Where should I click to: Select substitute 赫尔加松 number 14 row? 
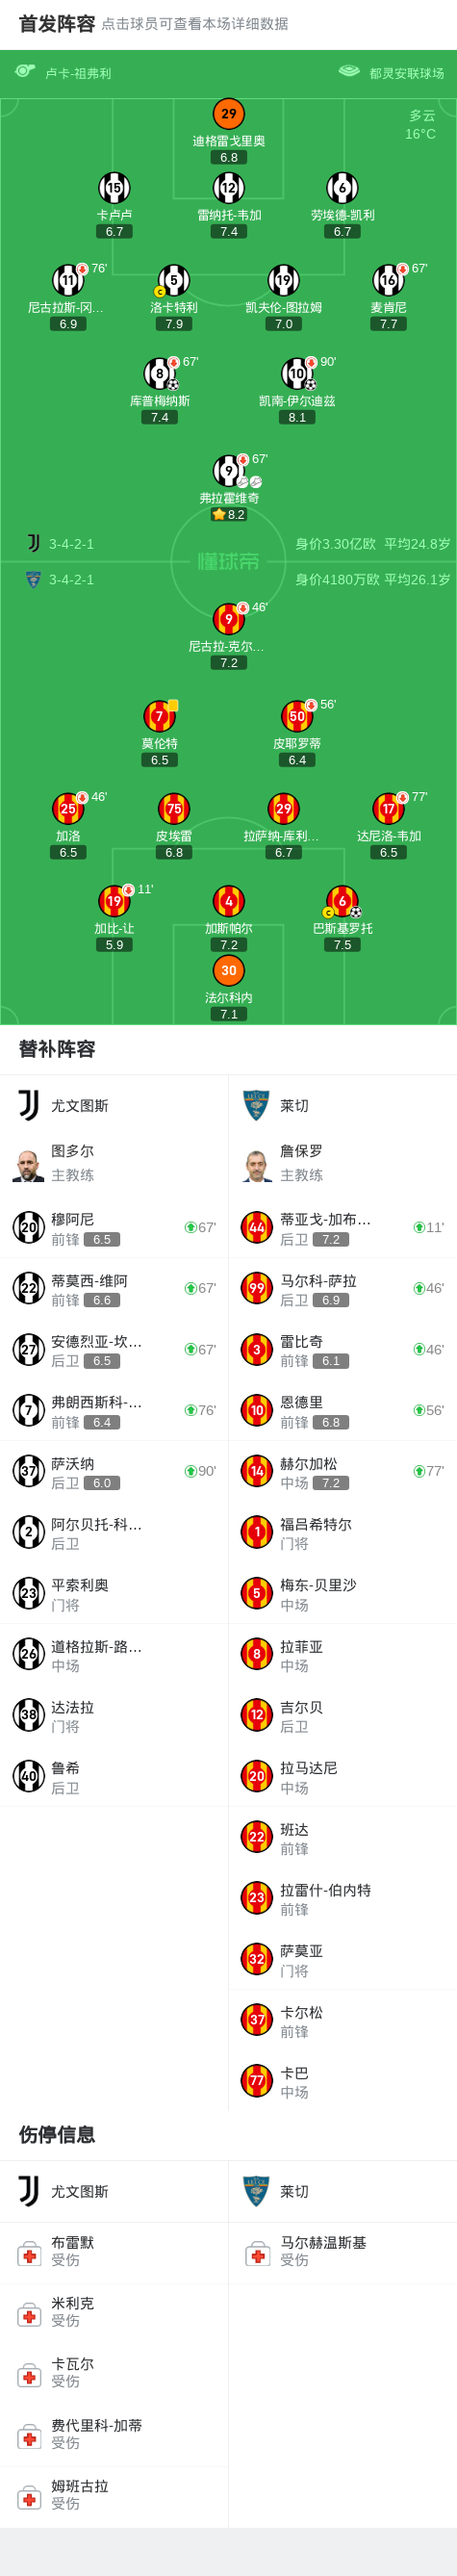click(x=343, y=1471)
